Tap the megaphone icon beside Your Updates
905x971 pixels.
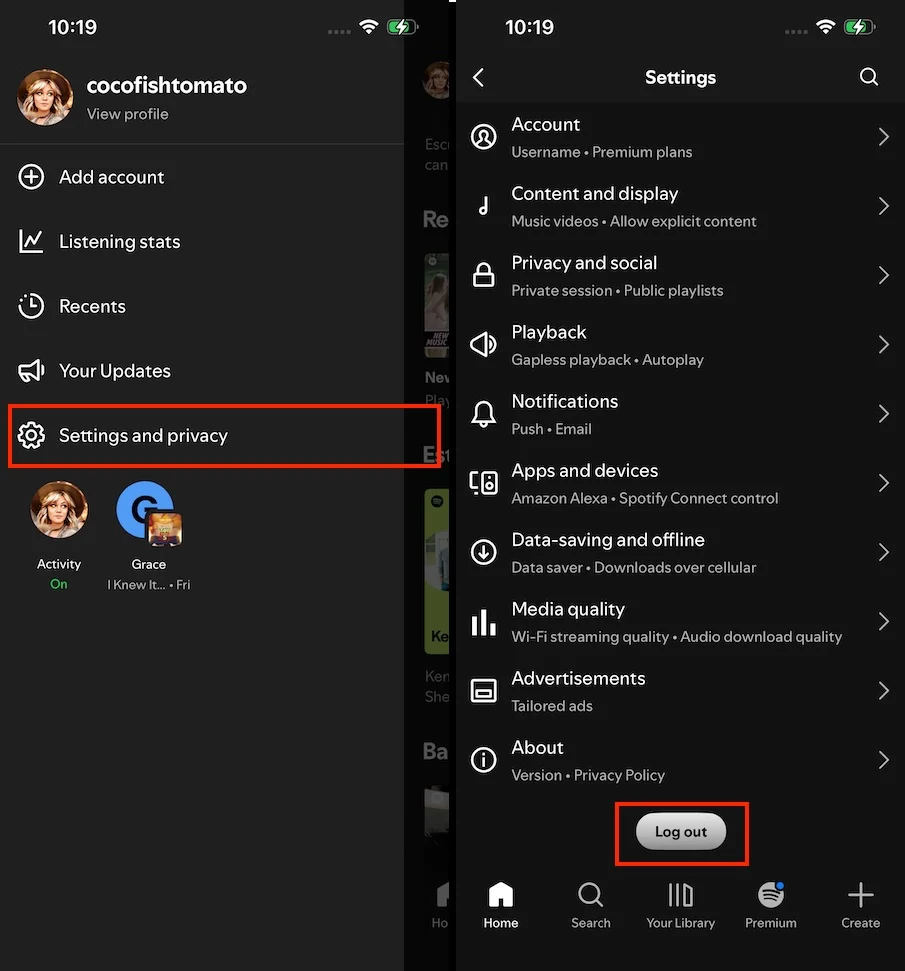pos(31,371)
